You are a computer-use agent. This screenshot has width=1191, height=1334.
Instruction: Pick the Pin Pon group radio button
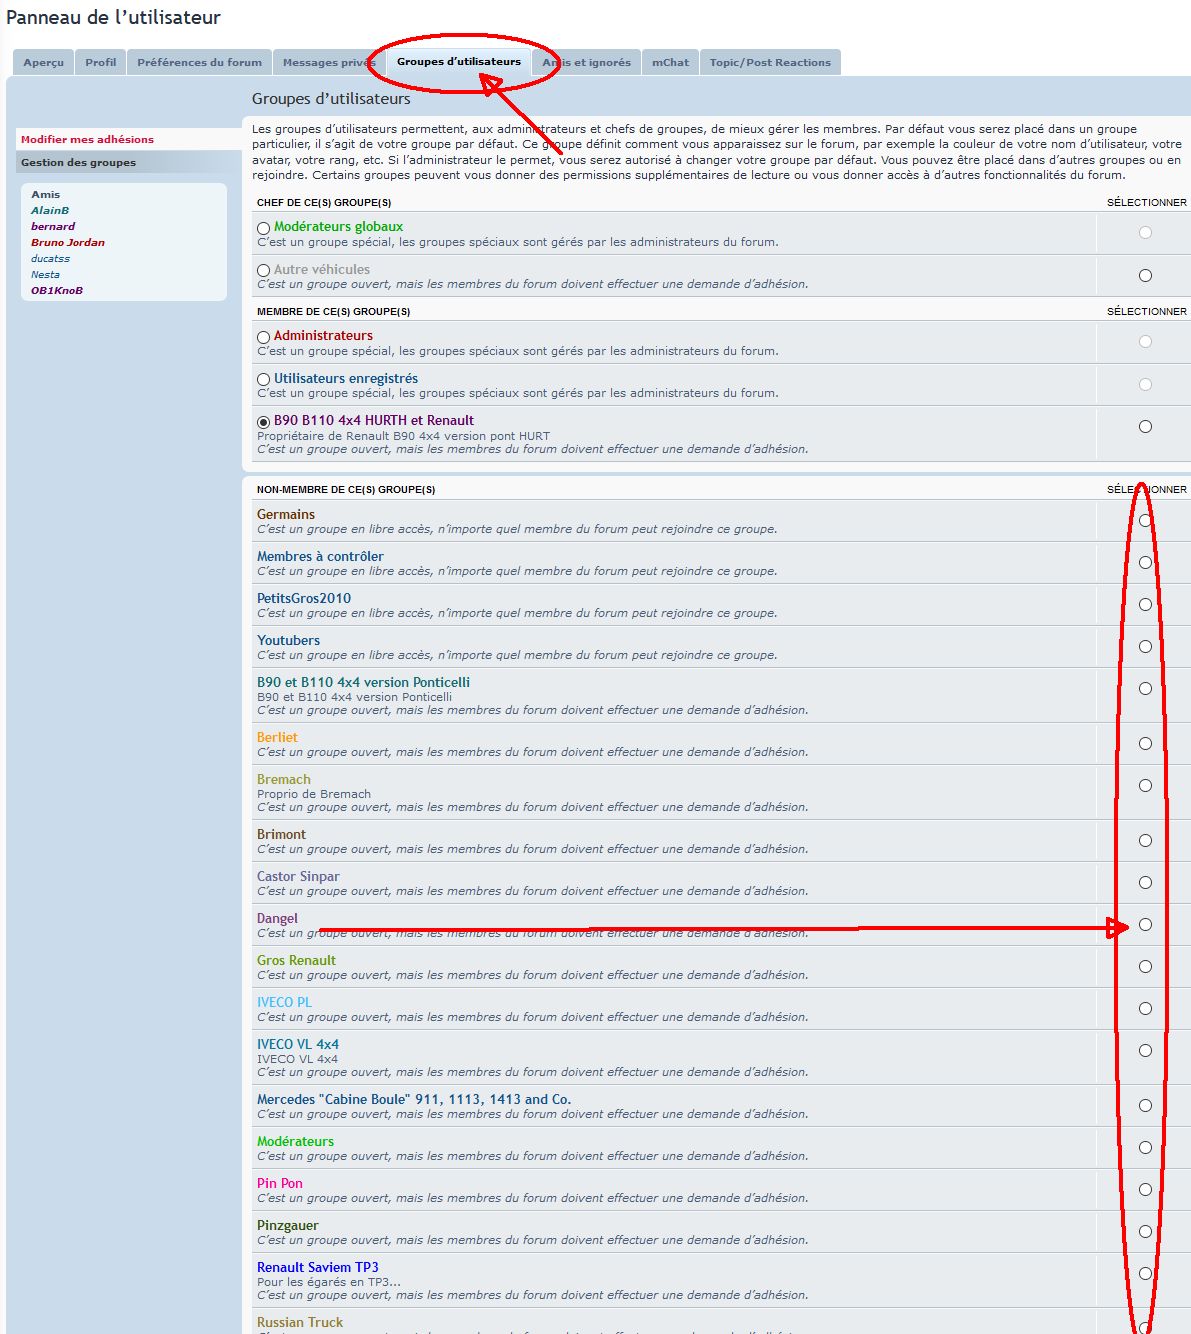point(1145,1190)
